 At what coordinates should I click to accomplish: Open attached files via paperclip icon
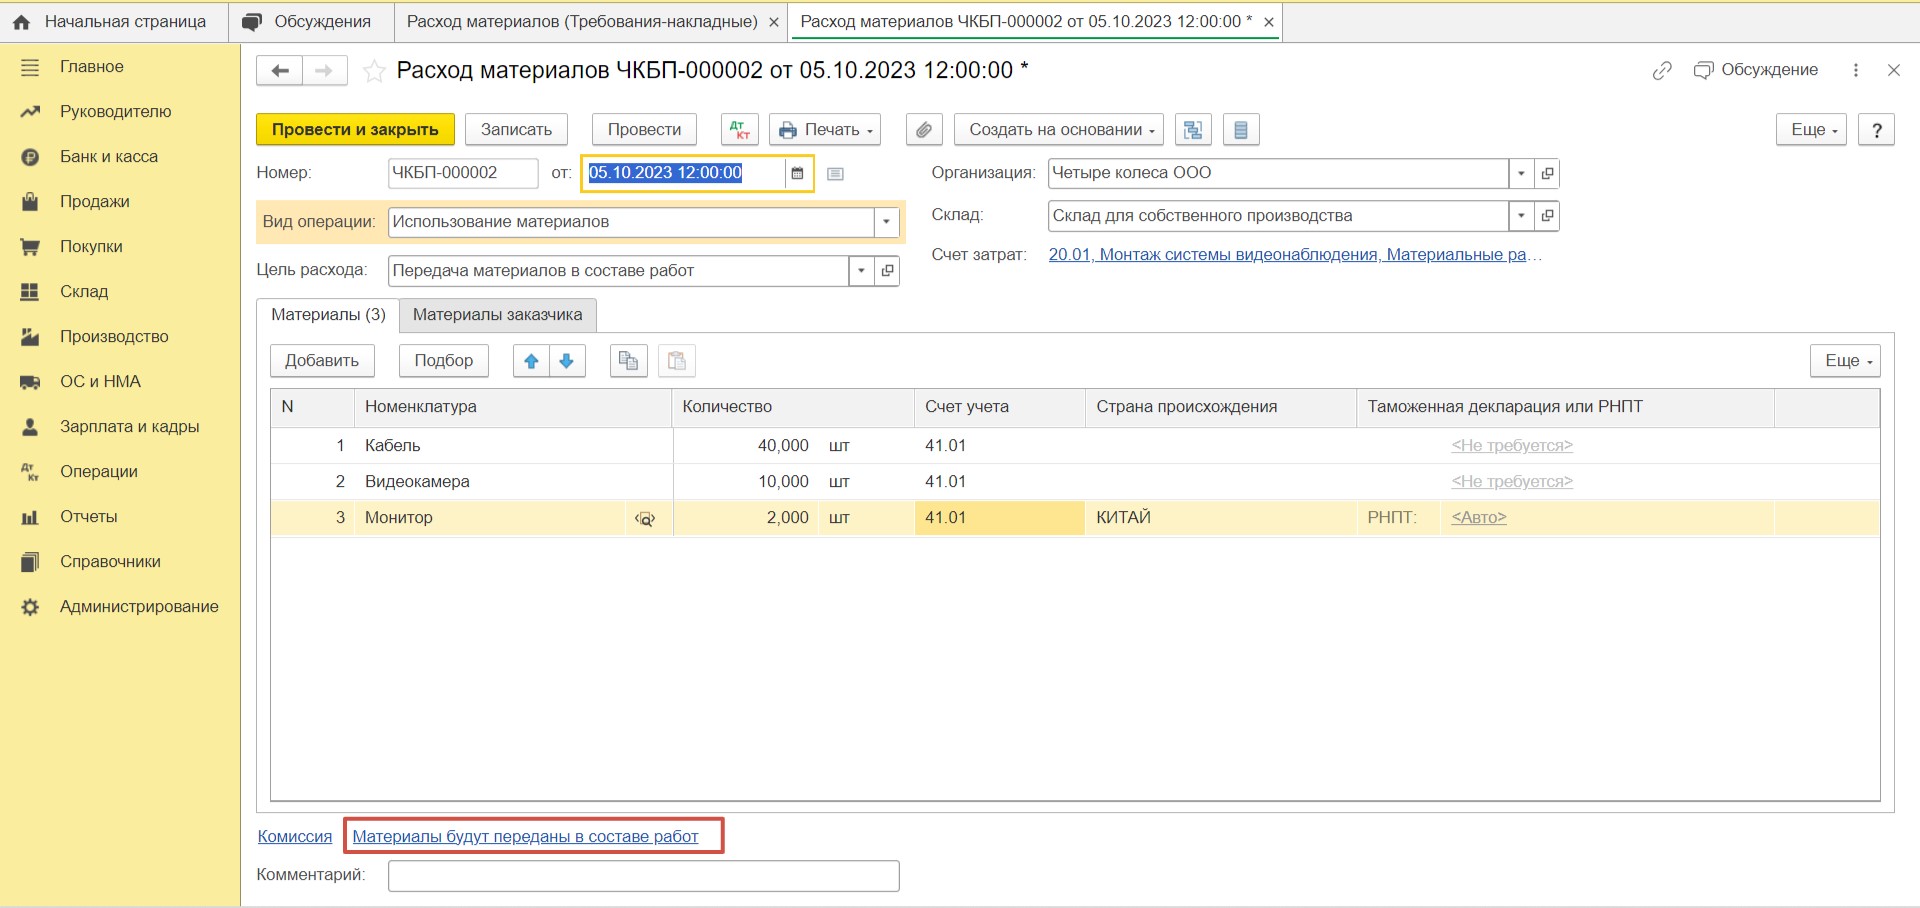coord(925,130)
